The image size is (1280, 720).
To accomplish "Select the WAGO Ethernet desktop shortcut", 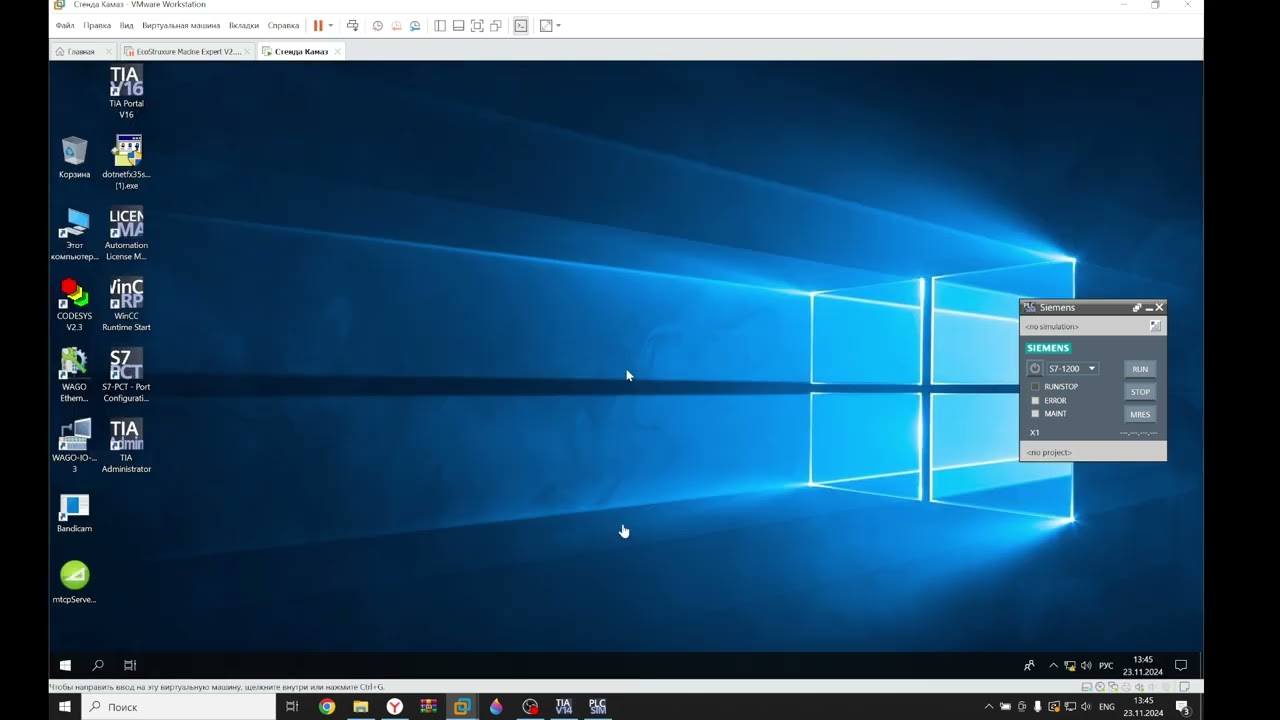I will [x=74, y=375].
